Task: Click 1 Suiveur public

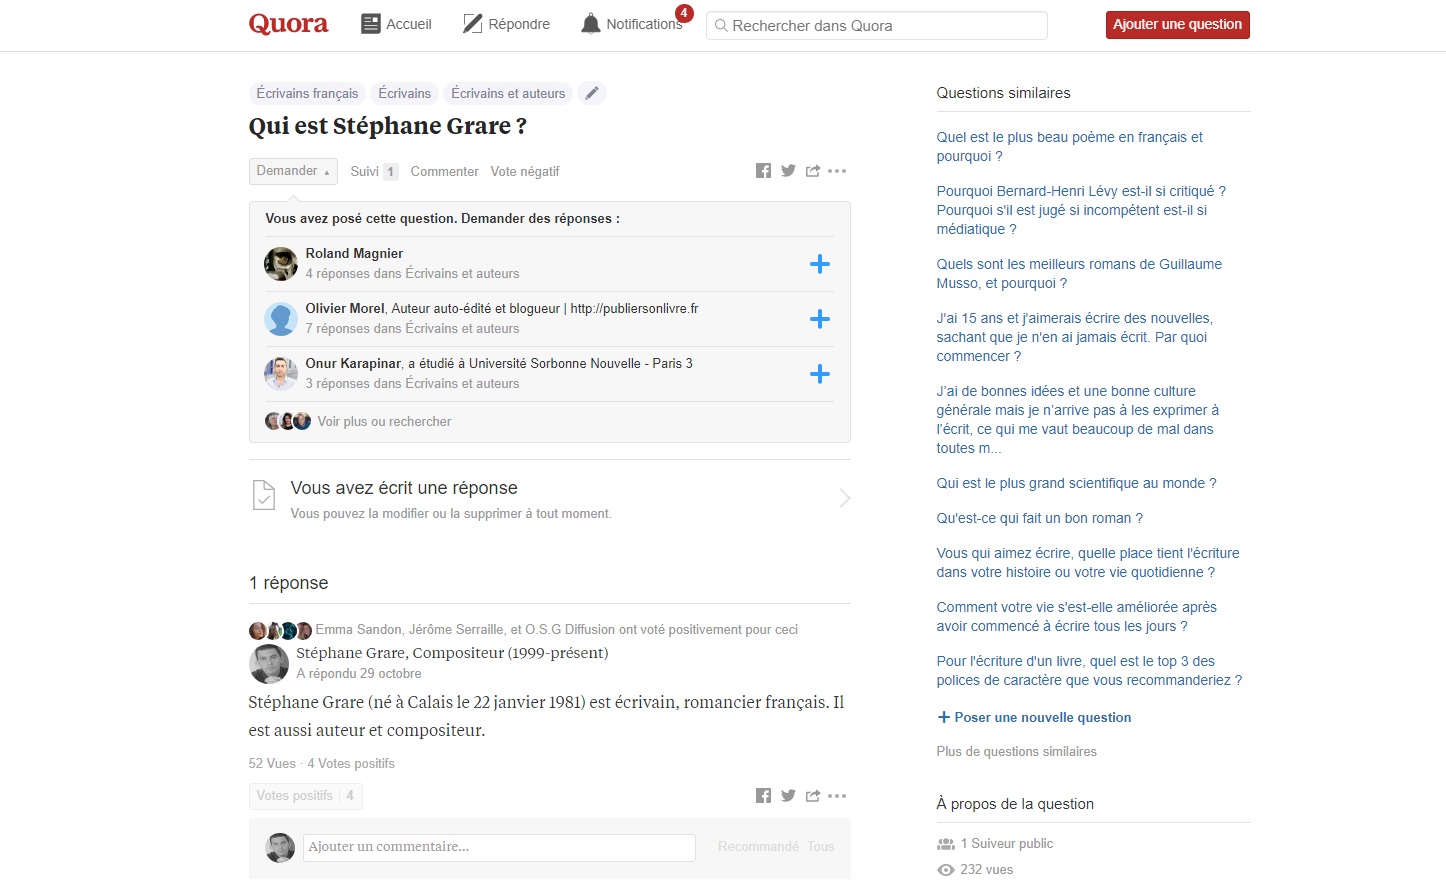Action: 1006,844
